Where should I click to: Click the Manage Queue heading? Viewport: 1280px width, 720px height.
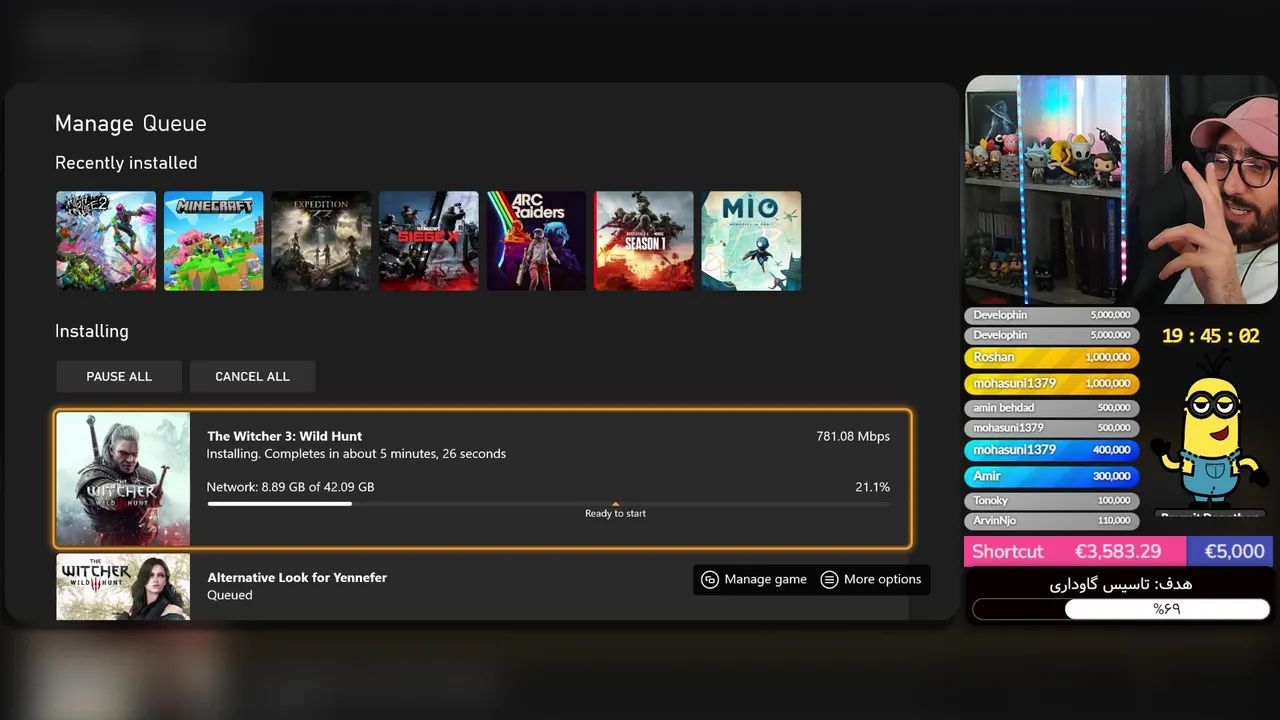(x=131, y=124)
